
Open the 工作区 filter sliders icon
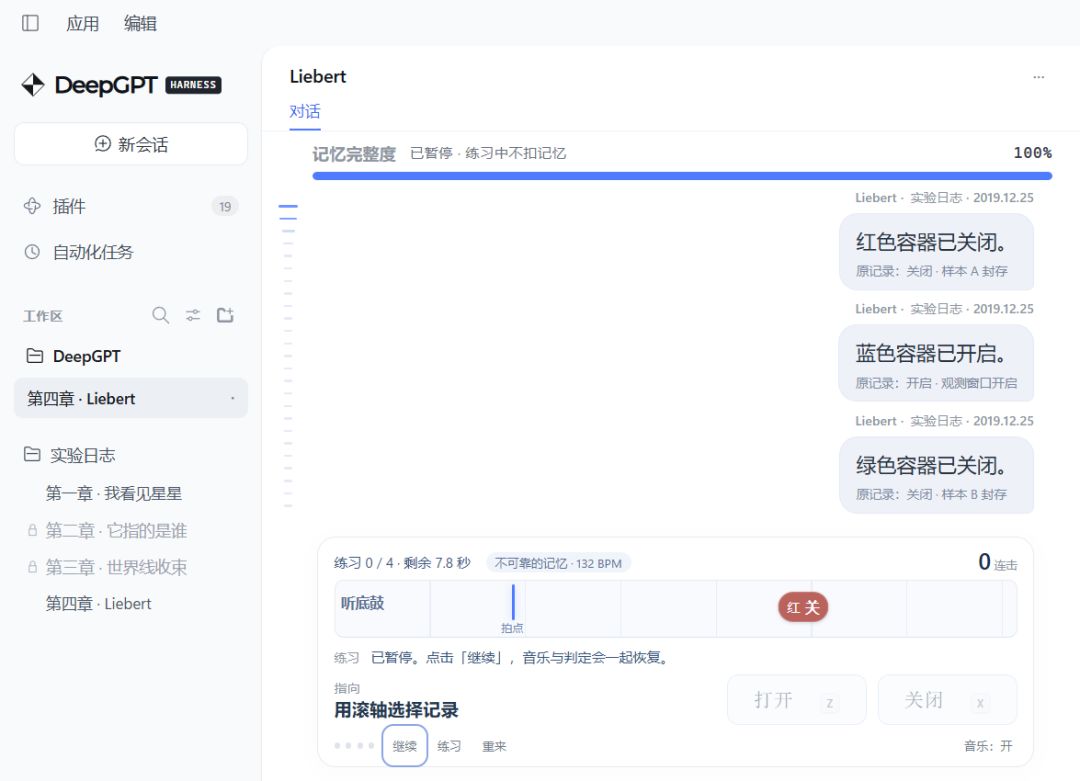pos(193,315)
